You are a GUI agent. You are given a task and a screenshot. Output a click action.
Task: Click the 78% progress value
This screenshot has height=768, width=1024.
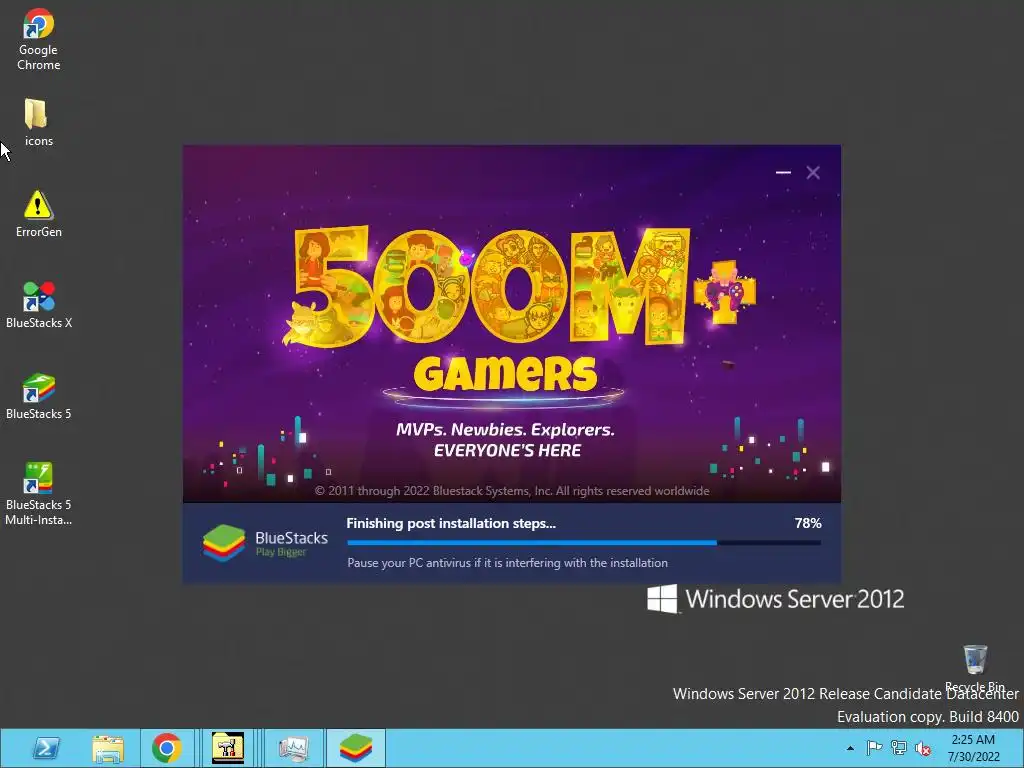pyautogui.click(x=808, y=523)
